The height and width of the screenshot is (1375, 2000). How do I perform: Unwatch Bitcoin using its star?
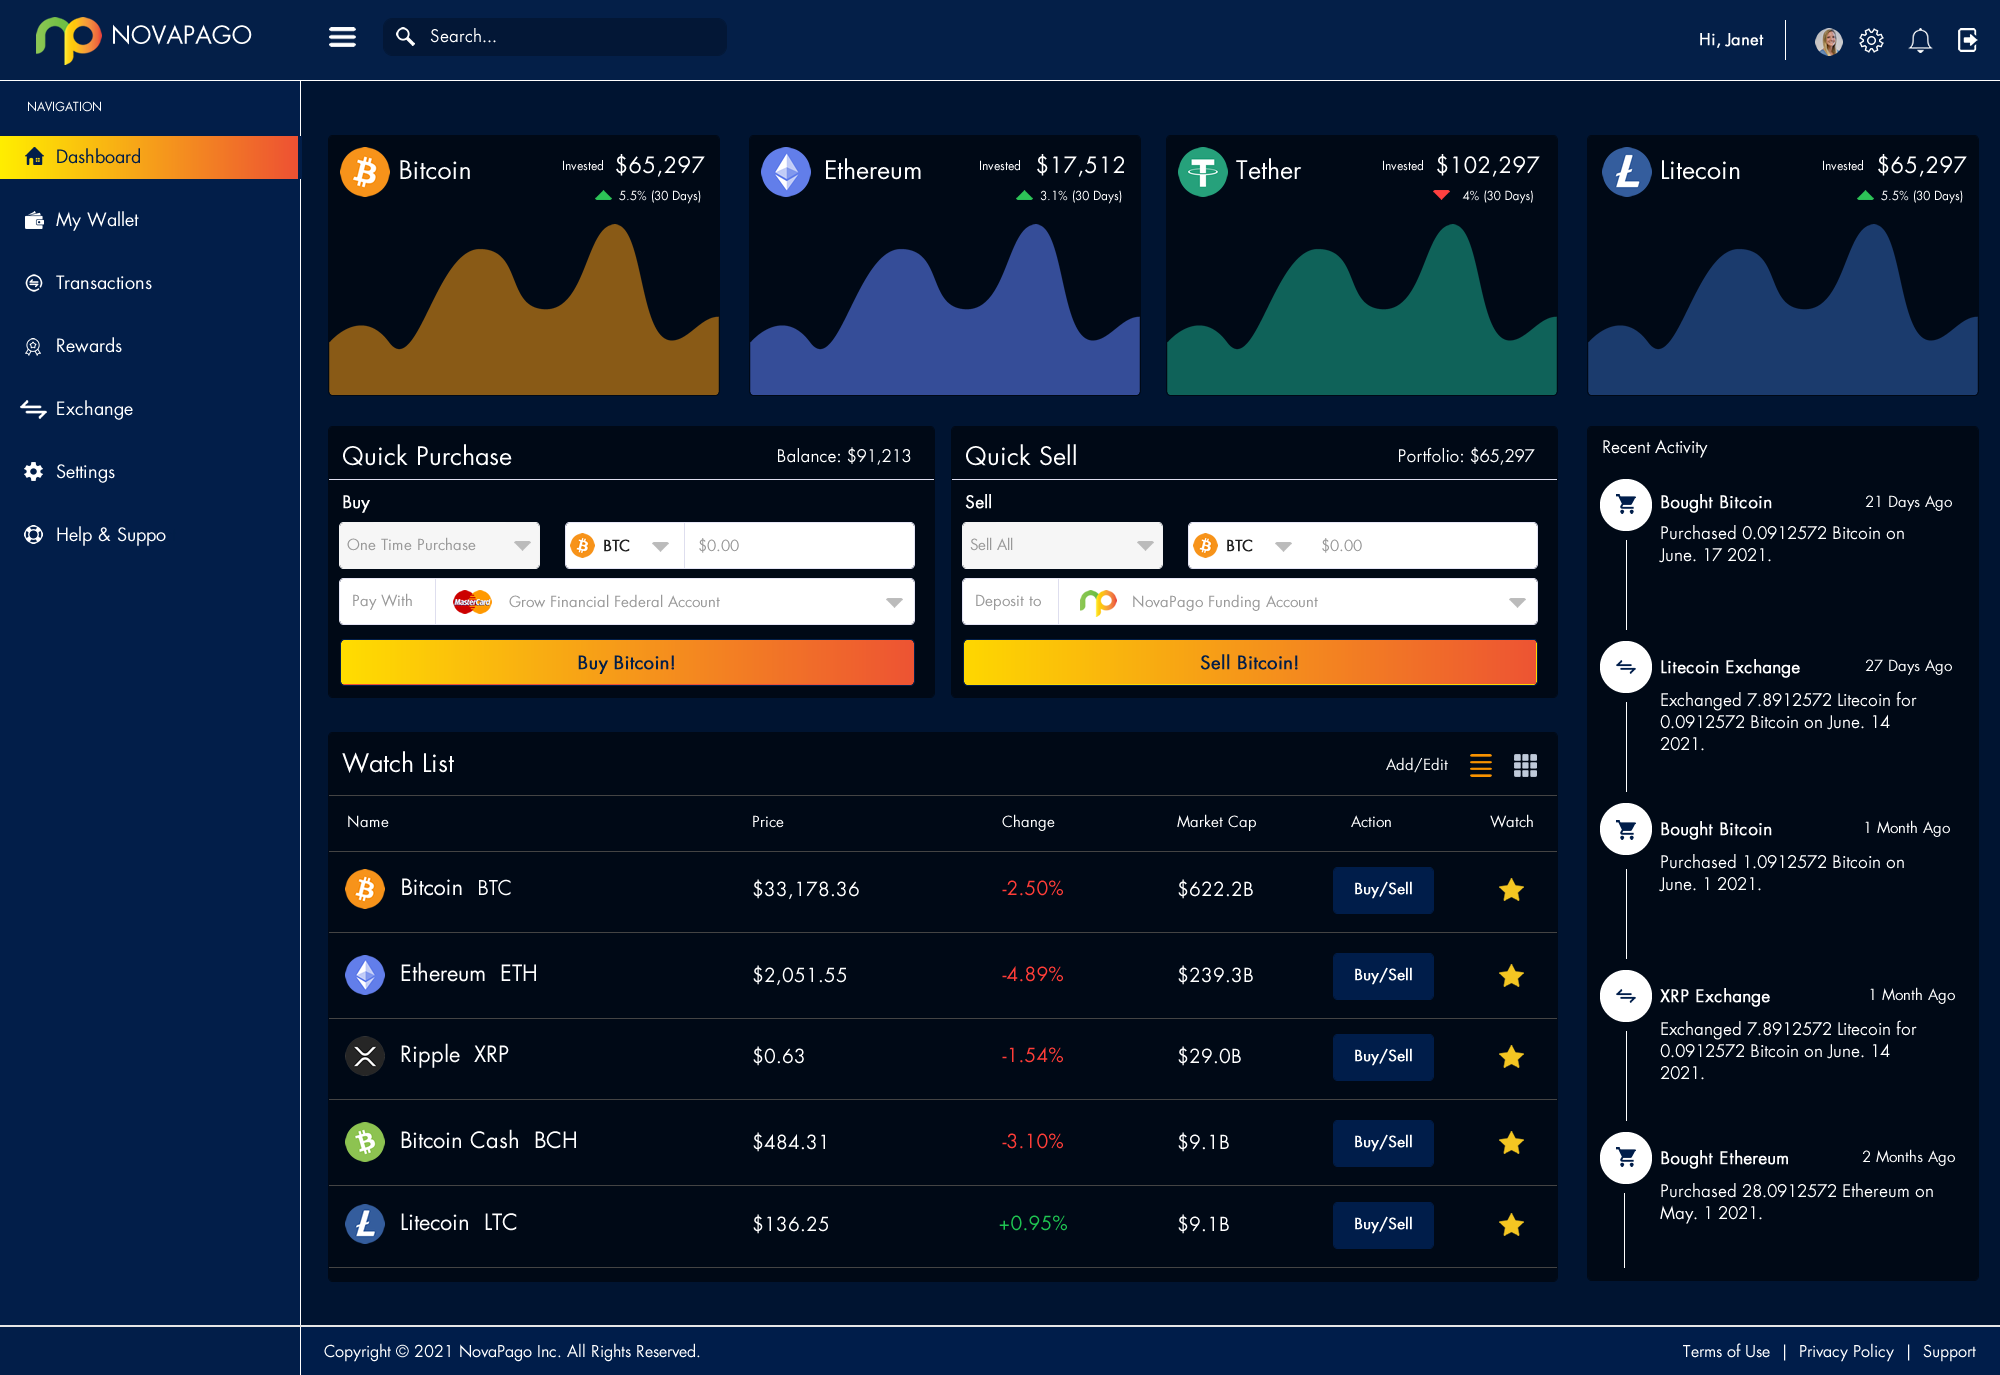coord(1511,890)
